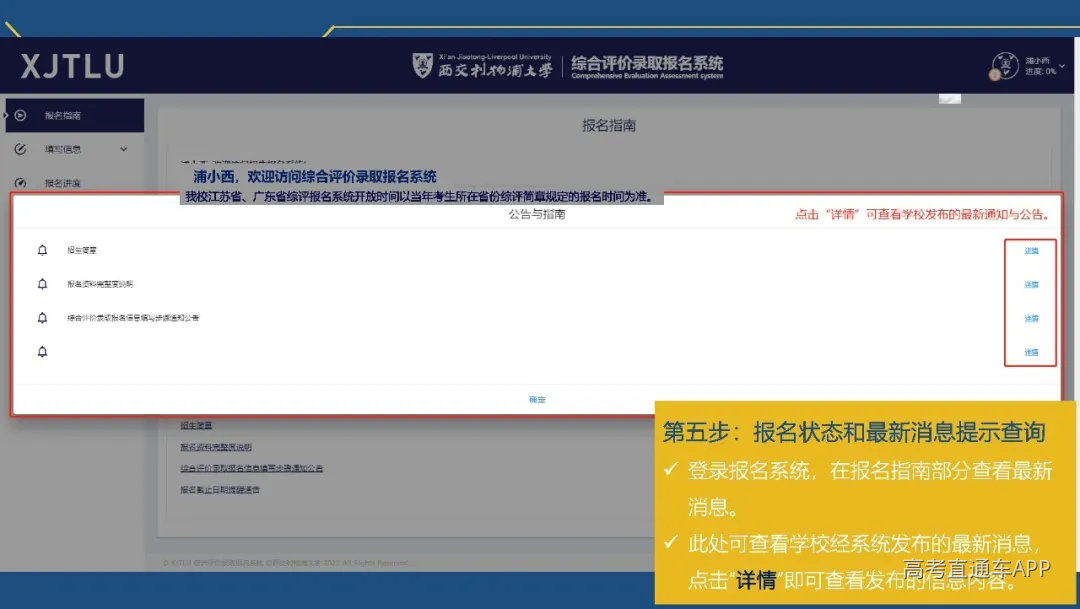This screenshot has height=609, width=1080.
Task: Click the 确定 button in the dialog
Action: 537,398
